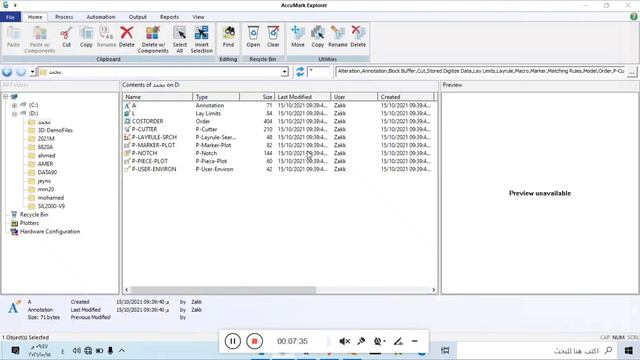This screenshot has height=360, width=640.
Task: Select the P-LAYRULE-SRCH file row
Action: coord(280,137)
